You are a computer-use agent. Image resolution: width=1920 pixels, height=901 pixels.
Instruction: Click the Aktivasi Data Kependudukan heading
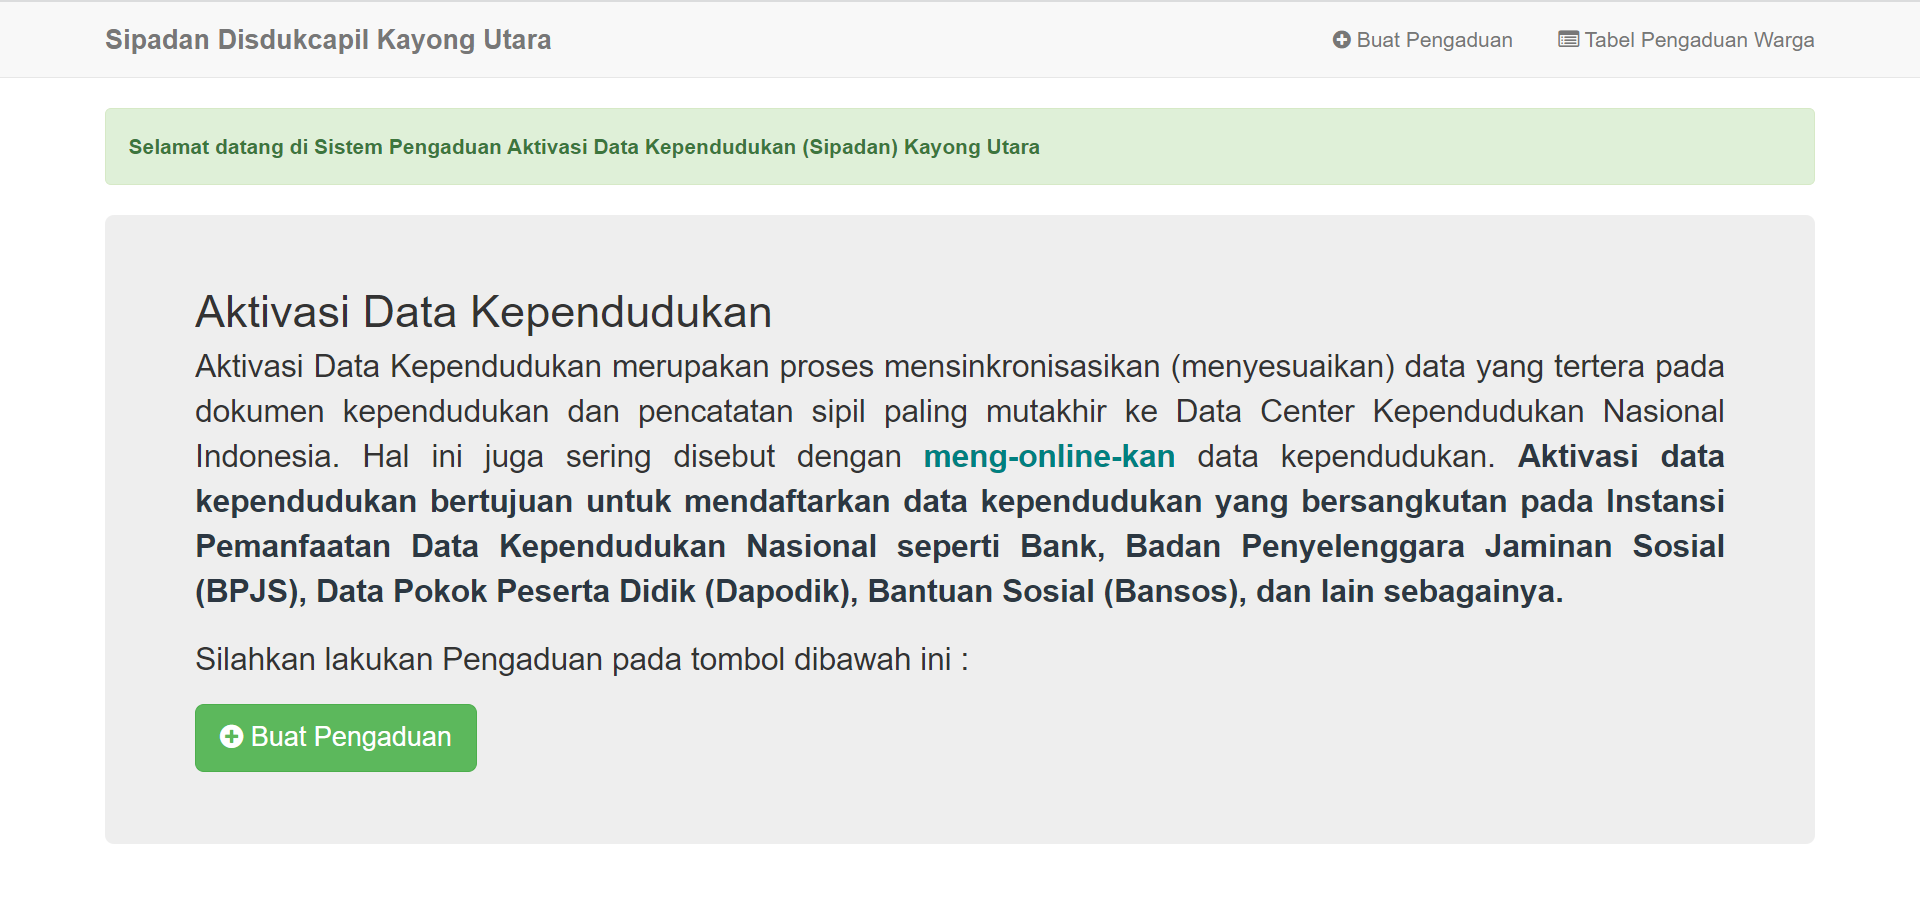pos(483,311)
